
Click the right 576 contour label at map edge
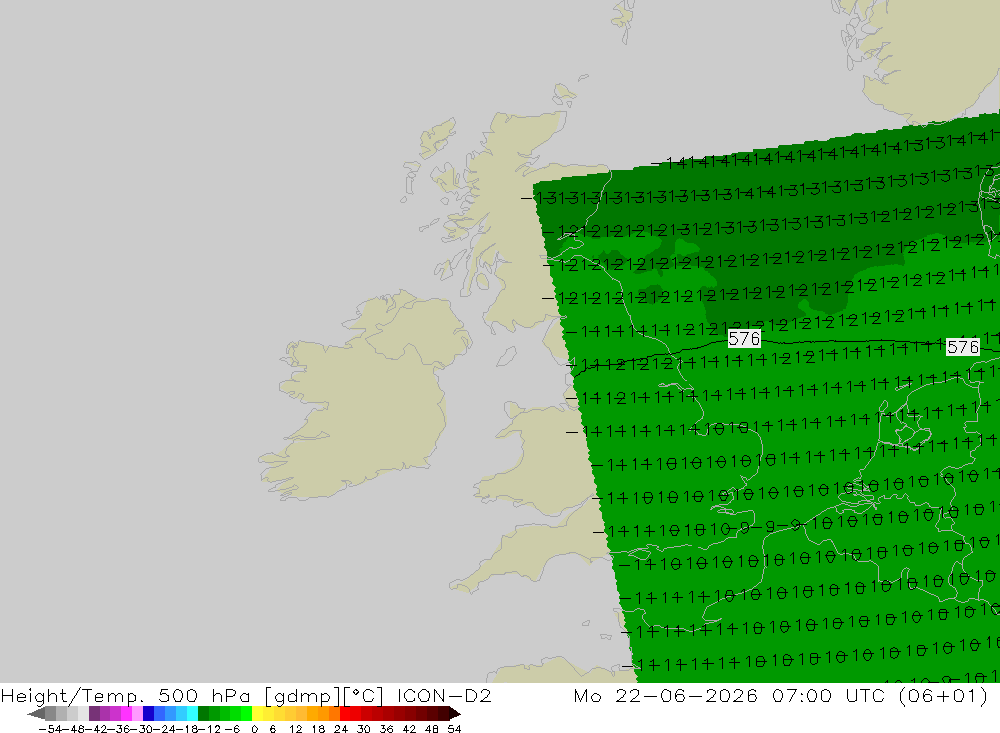(x=963, y=347)
